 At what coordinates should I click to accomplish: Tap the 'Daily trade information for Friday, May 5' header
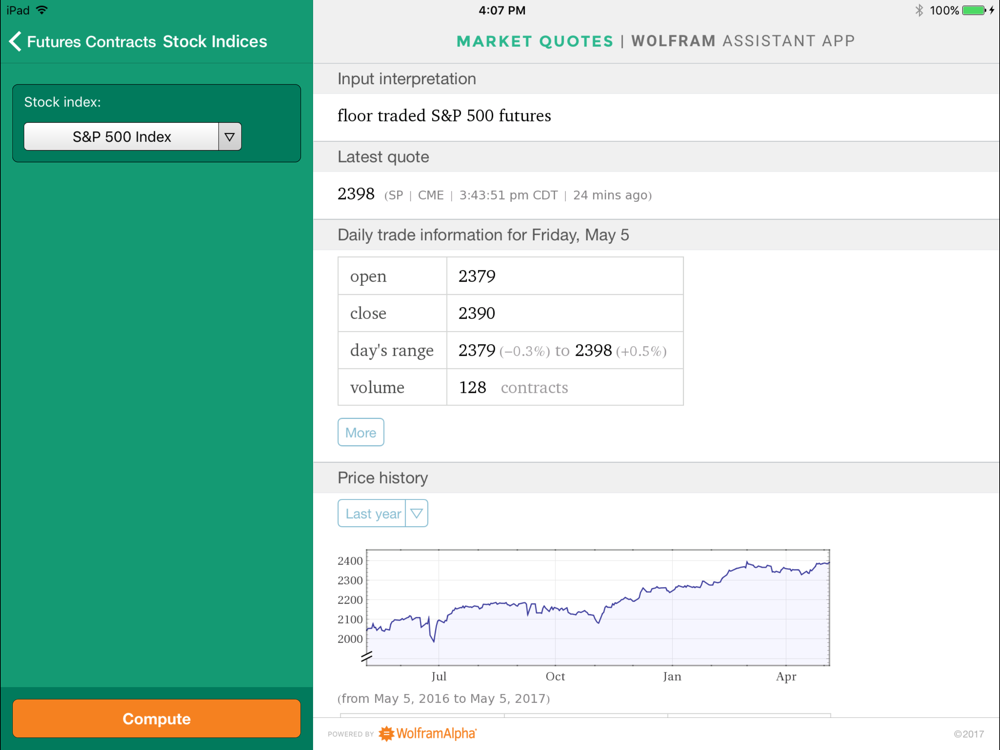[483, 235]
